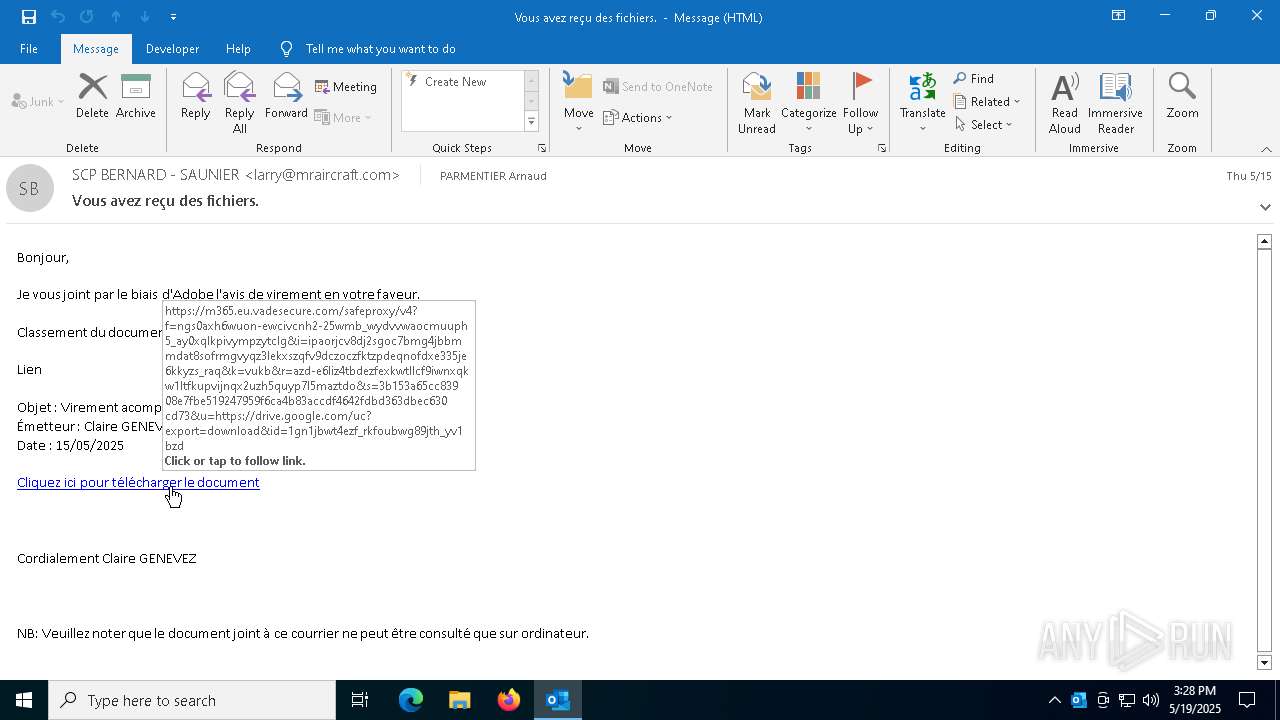
Task: Click Reply All
Action: click(x=239, y=103)
